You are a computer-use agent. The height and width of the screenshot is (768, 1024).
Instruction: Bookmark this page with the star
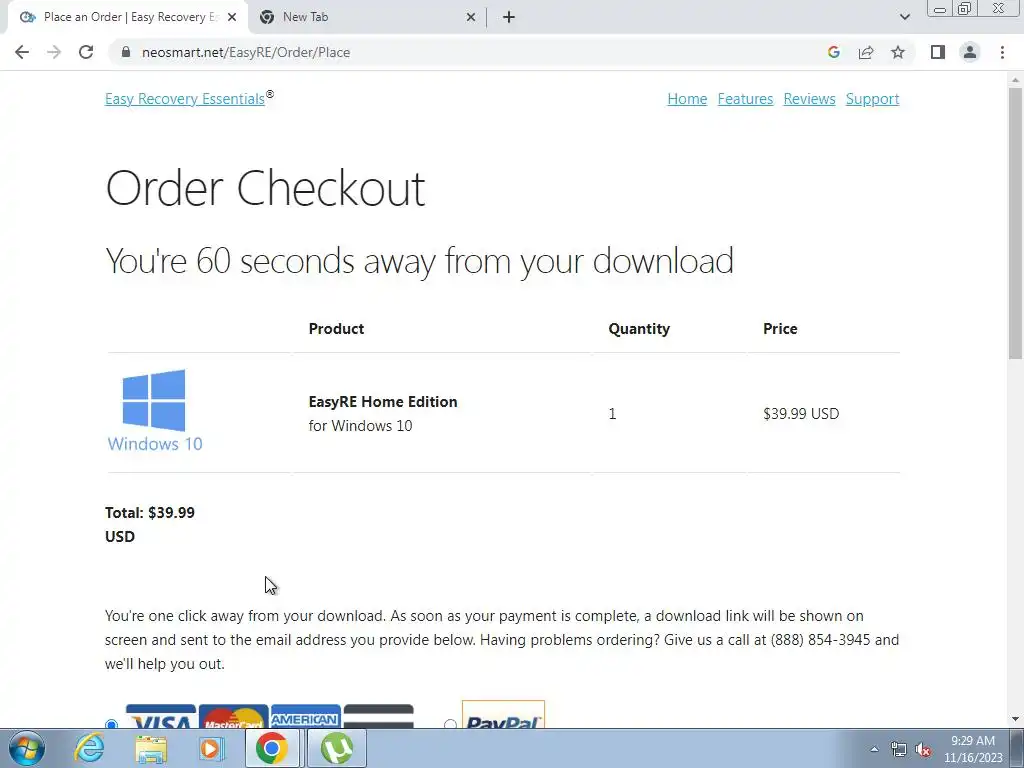898,52
